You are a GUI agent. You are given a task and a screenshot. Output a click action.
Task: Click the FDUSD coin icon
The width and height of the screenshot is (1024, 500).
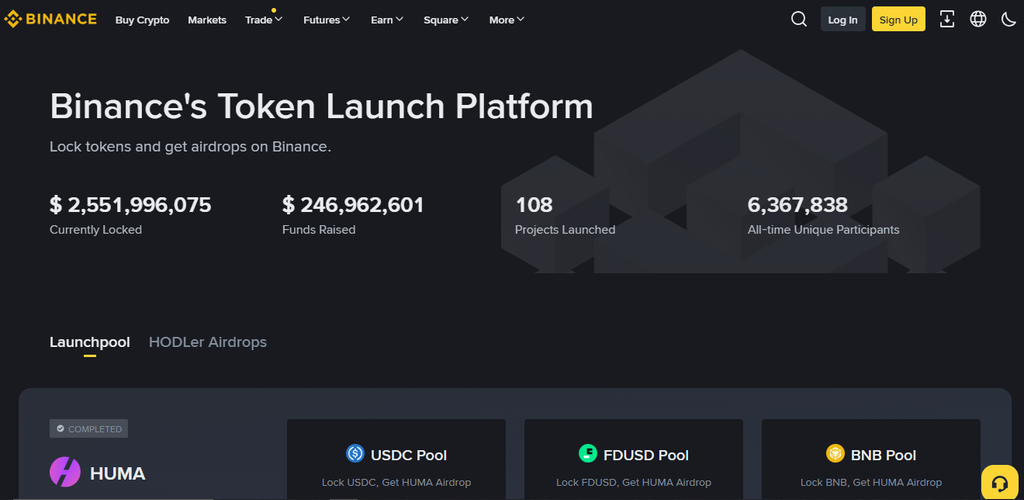tap(588, 453)
